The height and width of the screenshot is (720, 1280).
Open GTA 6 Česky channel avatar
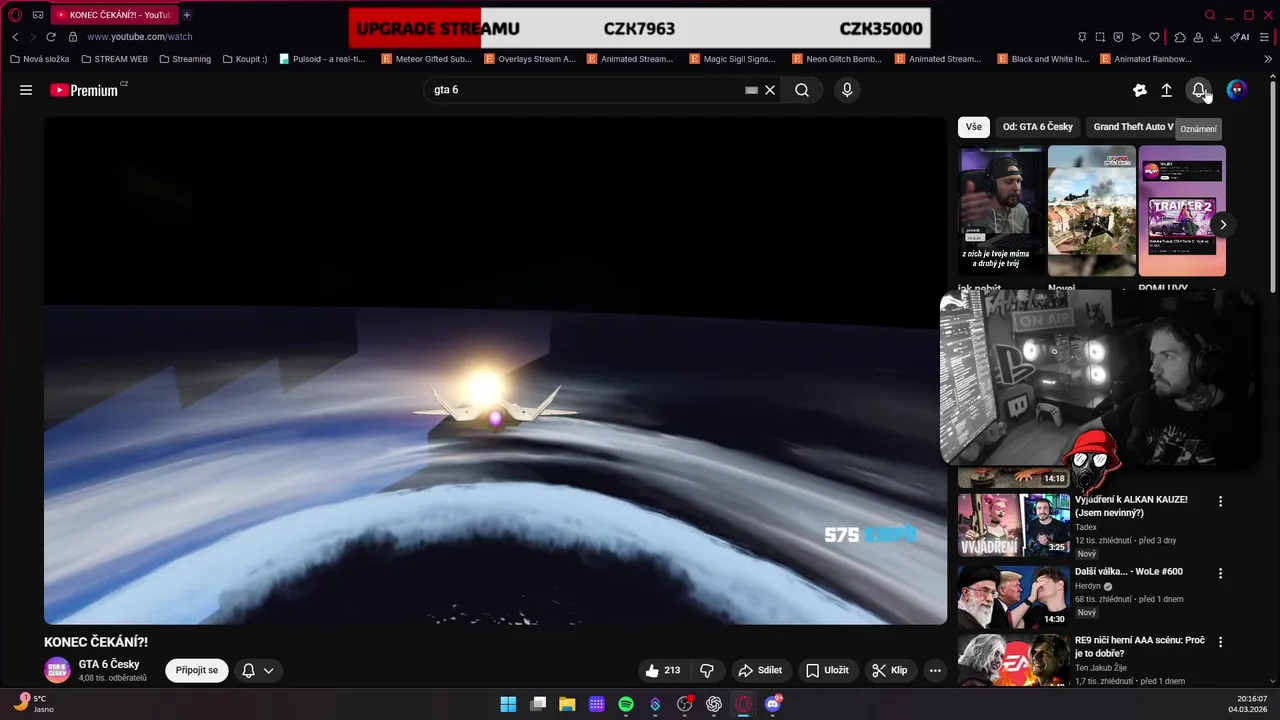pos(58,670)
